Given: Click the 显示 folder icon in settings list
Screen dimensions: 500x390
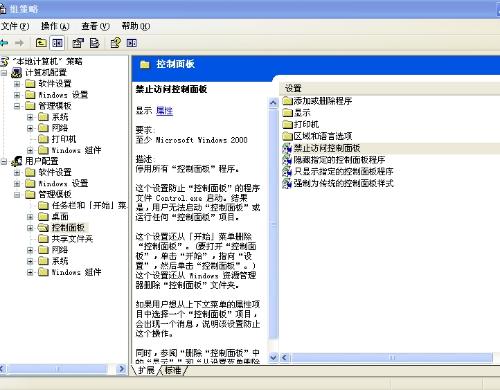Looking at the screenshot, I should 287,113.
